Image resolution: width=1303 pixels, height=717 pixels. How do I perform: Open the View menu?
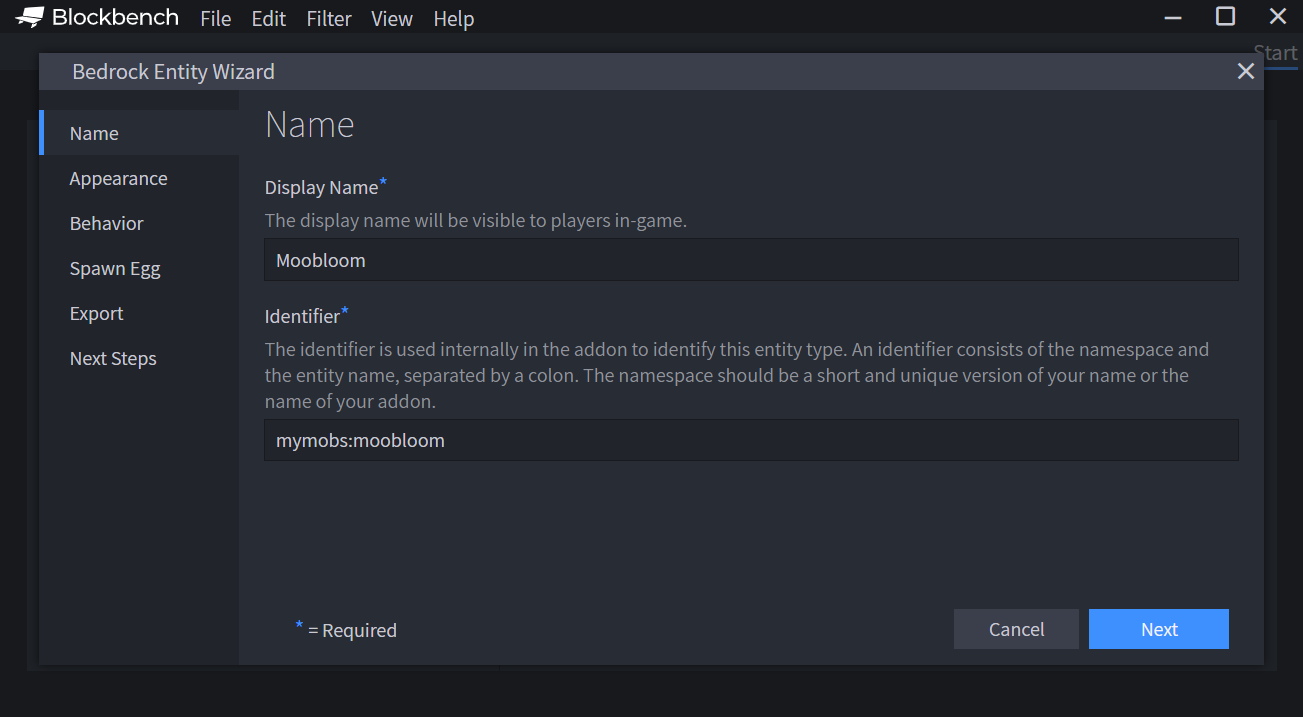(392, 19)
